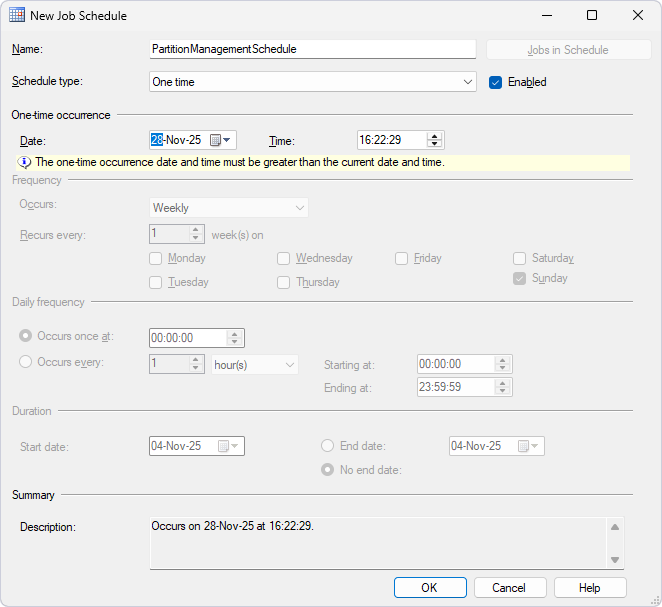Decrease the Occurs every interval value
This screenshot has width=662, height=607.
[195, 368]
